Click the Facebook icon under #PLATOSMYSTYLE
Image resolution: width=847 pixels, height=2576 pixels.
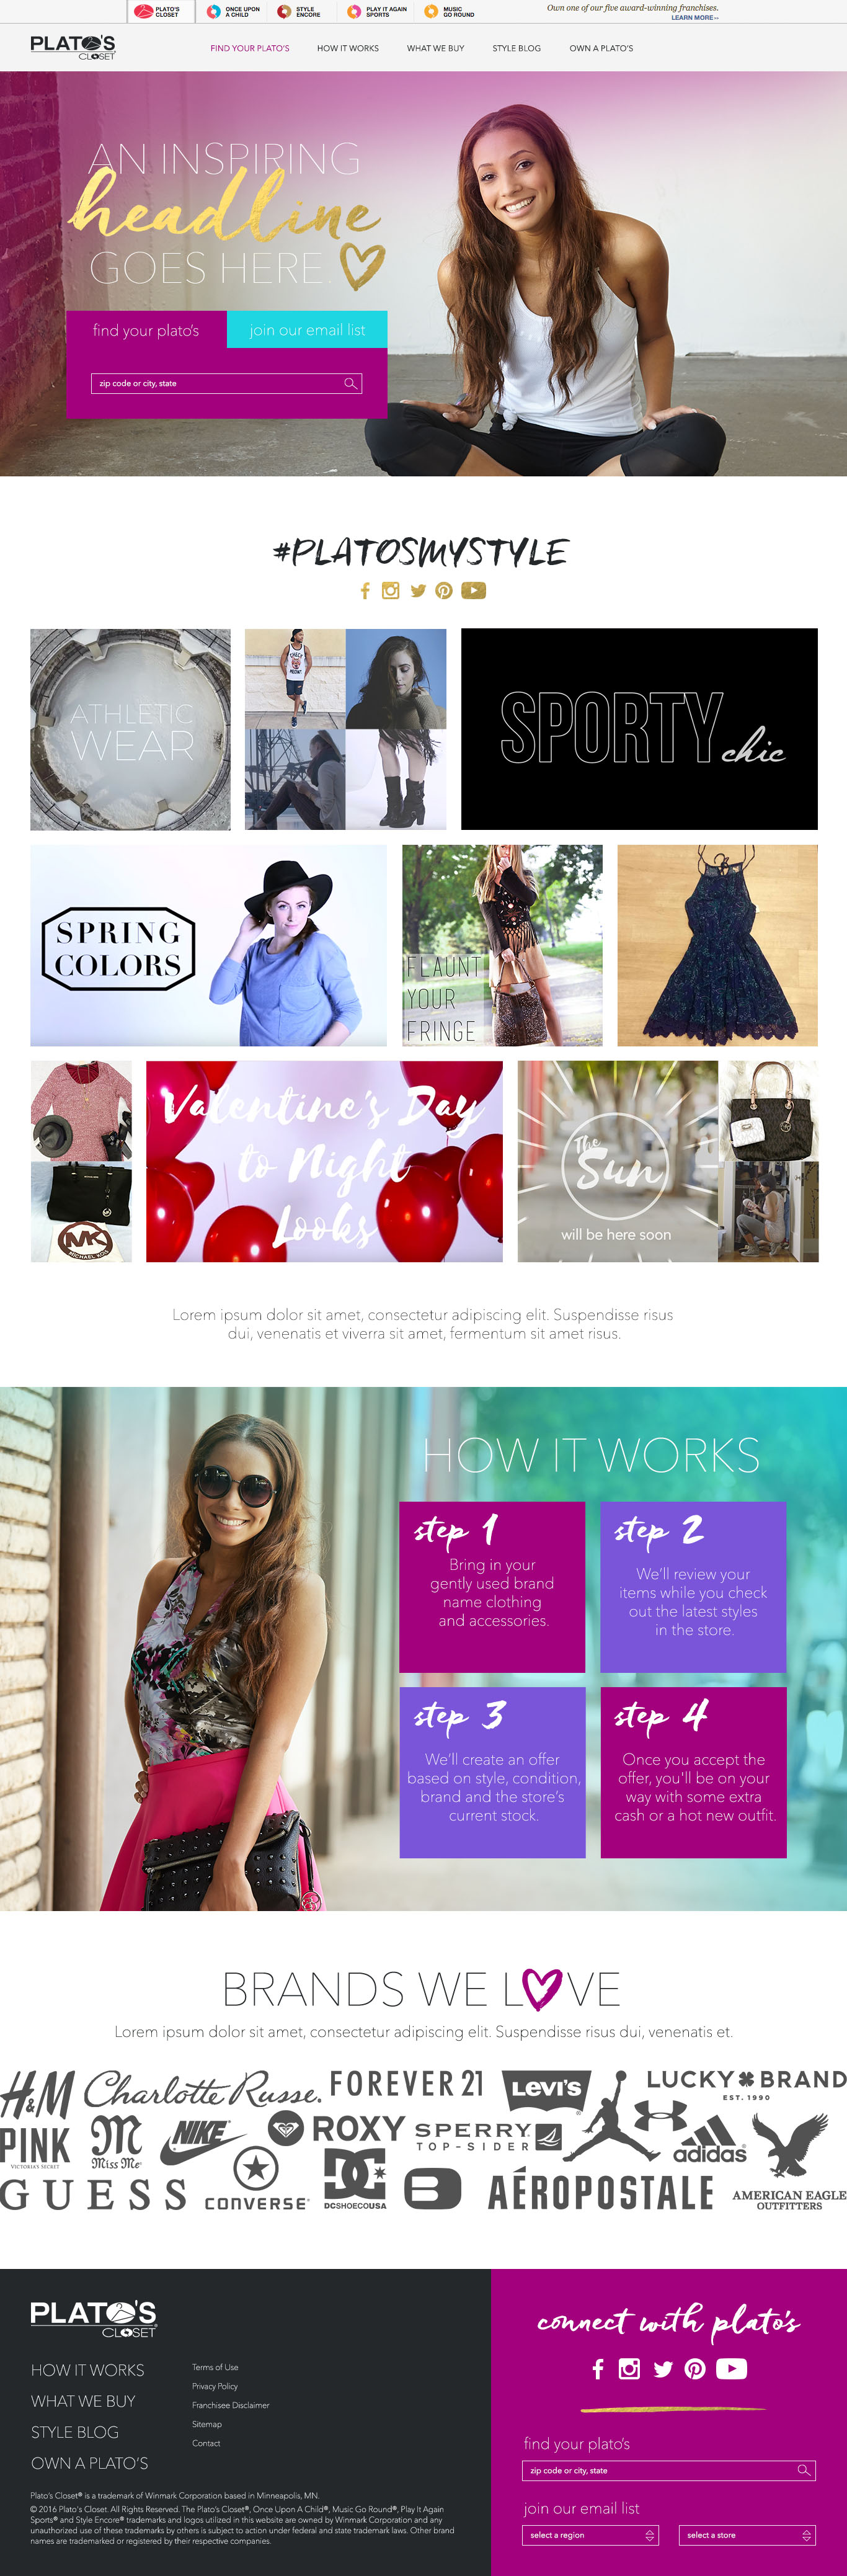365,591
